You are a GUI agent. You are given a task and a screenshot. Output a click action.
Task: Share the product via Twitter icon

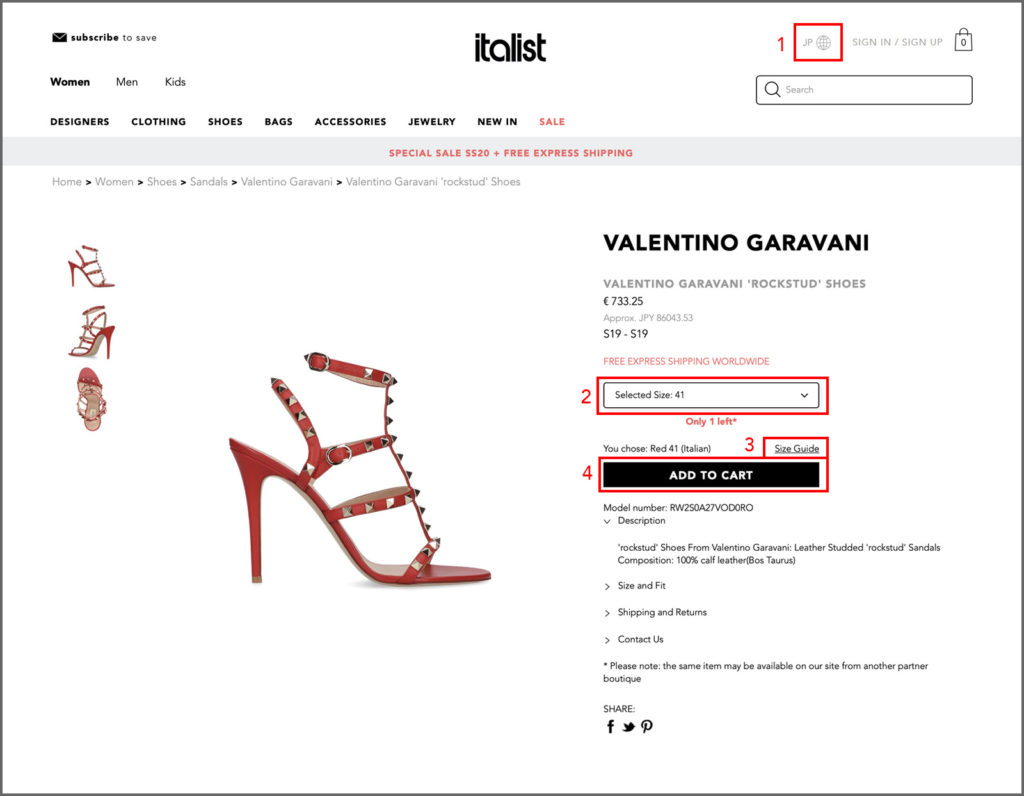pyautogui.click(x=628, y=726)
